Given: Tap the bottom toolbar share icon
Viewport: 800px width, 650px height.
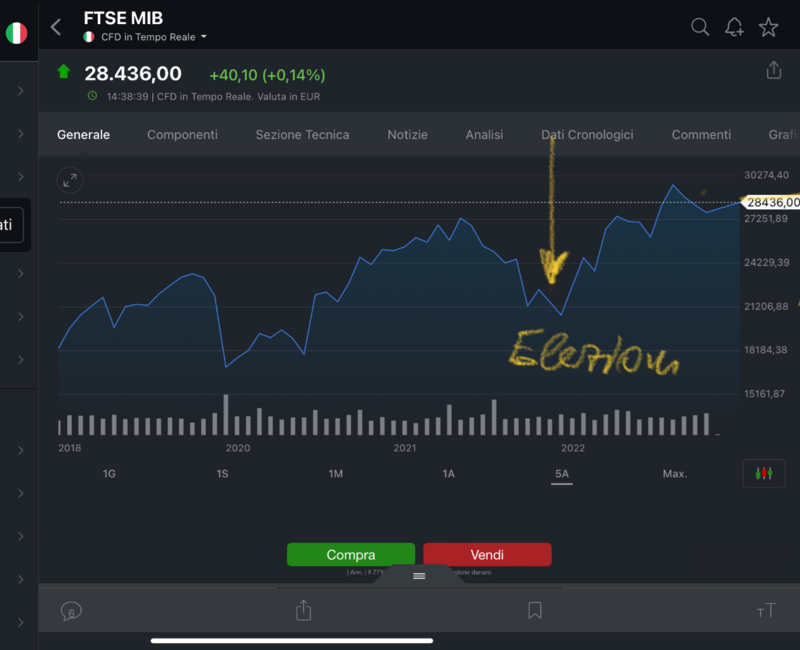Looking at the screenshot, I should point(304,610).
